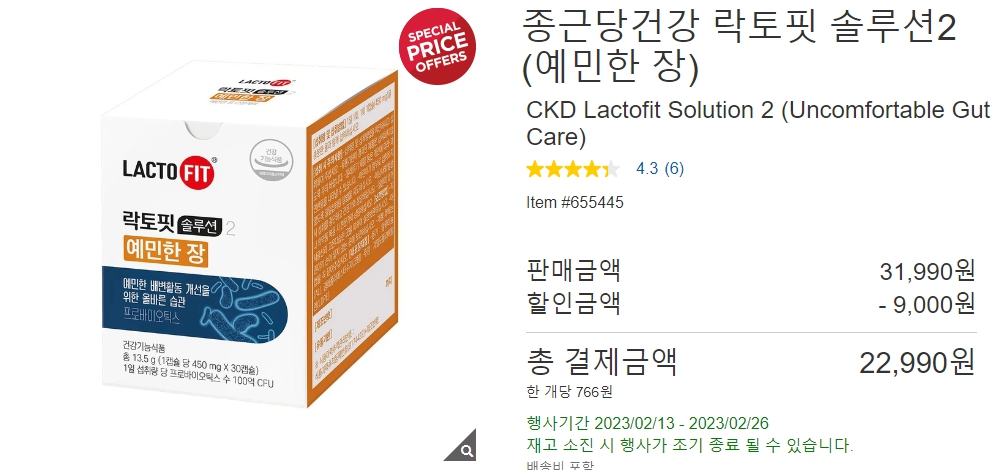Select the Item #655445 text

click(575, 203)
